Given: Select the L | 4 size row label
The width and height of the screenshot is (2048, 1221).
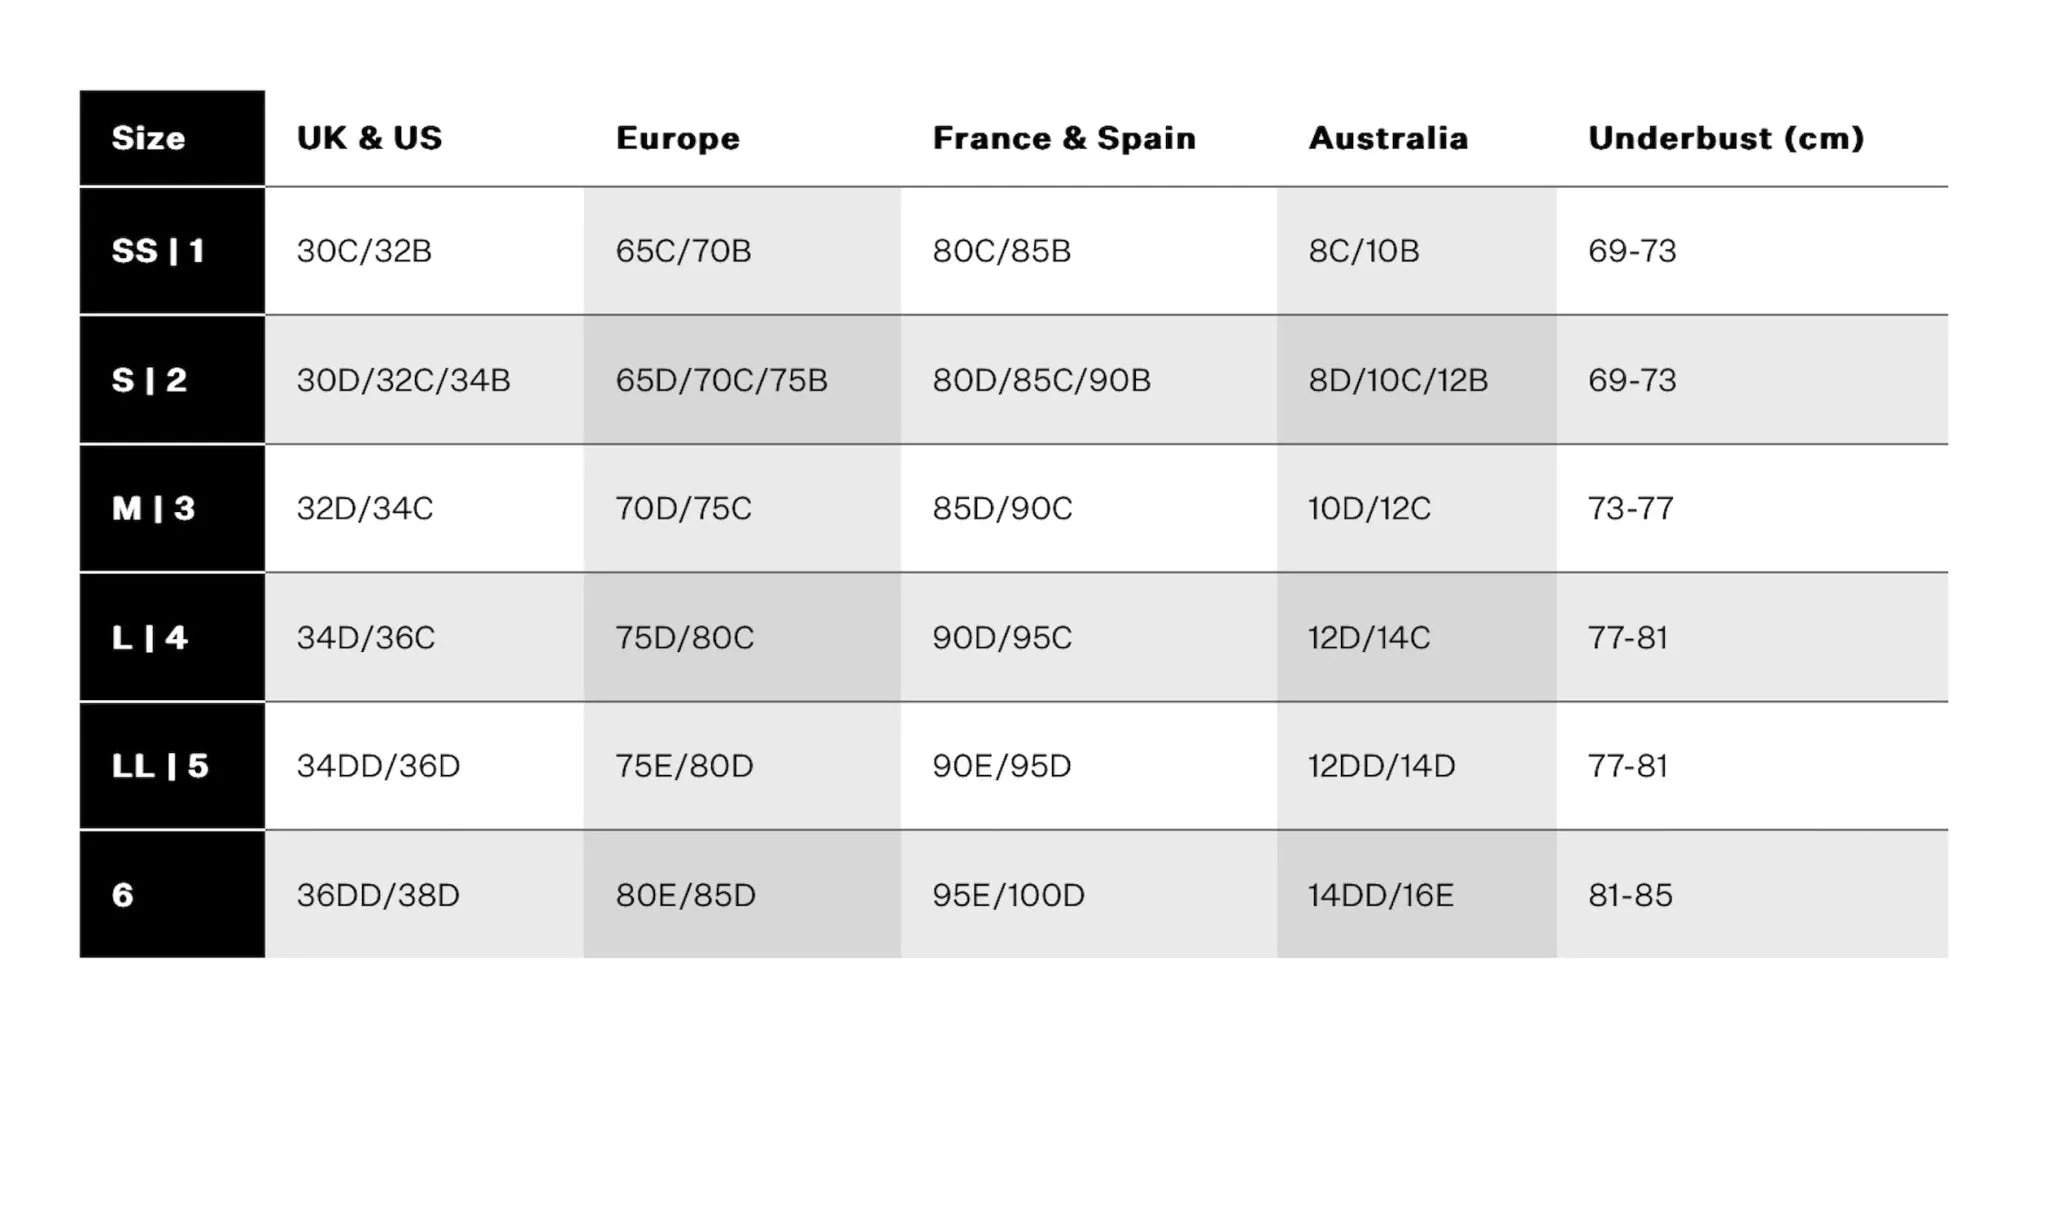Looking at the screenshot, I should tap(149, 637).
